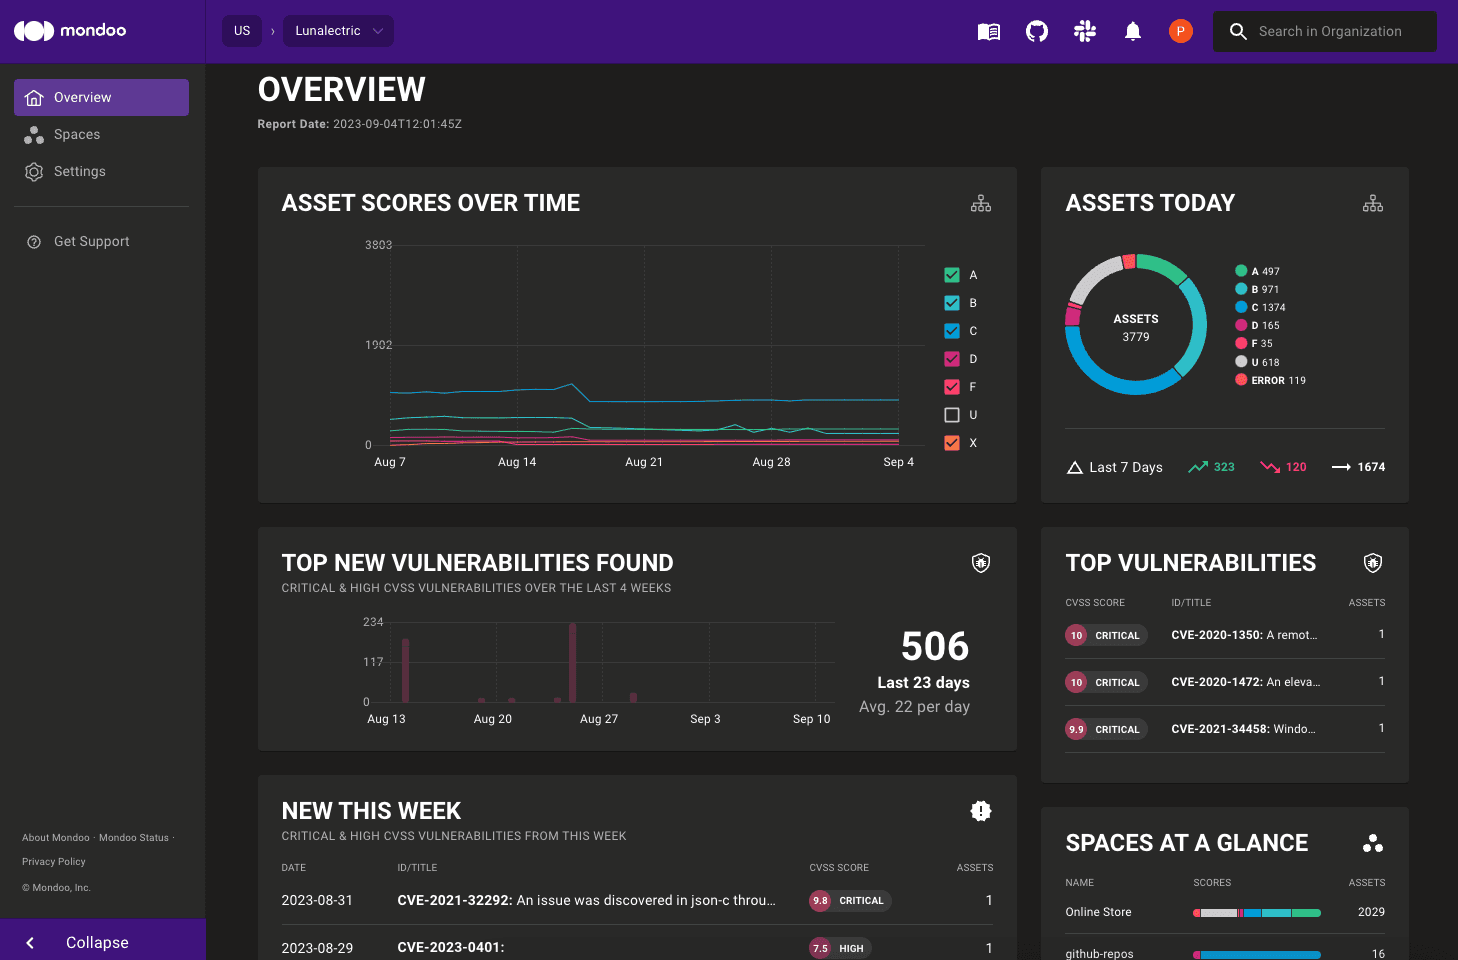This screenshot has width=1458, height=960.
Task: Click shield icon in Top Vulnerabilities panel
Action: point(1373,563)
